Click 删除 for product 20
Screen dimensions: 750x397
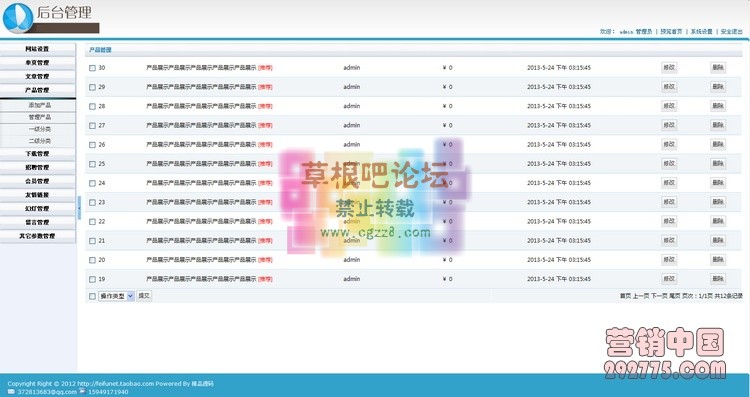(x=718, y=260)
